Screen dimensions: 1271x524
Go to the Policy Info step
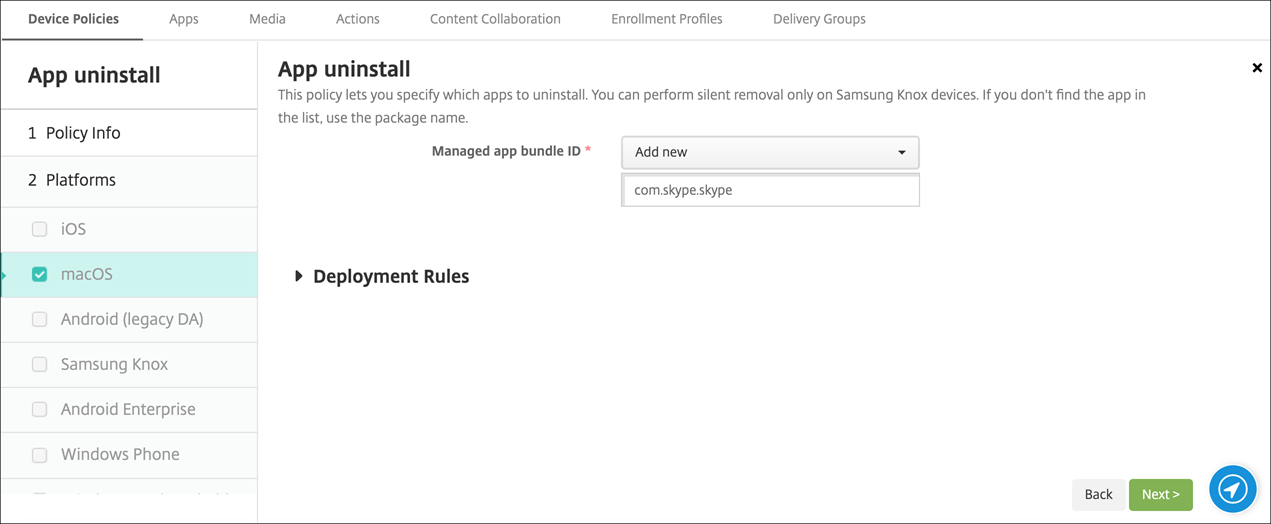tap(83, 133)
